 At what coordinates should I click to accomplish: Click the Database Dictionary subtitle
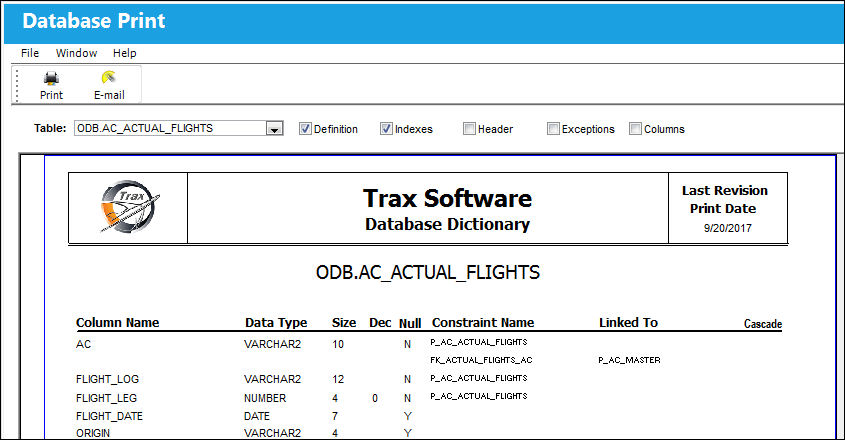(447, 224)
